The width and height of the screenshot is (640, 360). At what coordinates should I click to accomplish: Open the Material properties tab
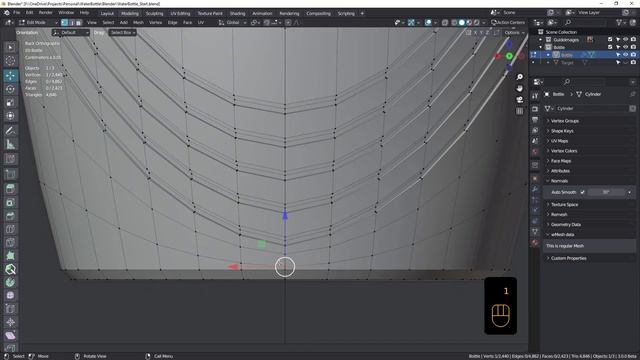535,243
